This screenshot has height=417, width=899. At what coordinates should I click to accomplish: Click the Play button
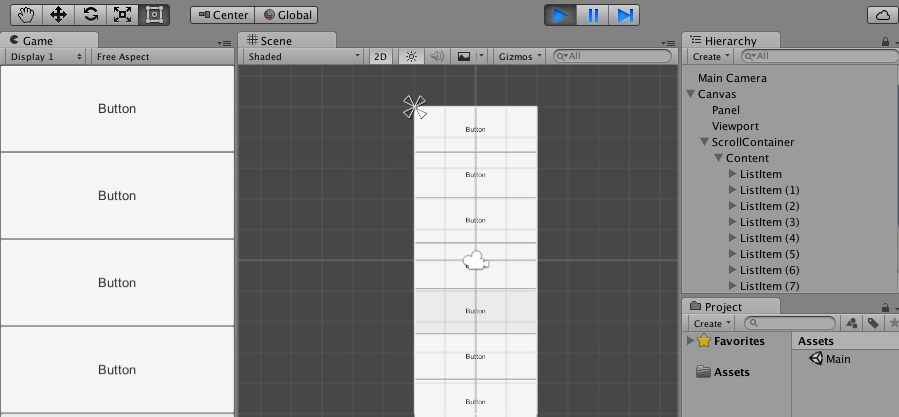(x=560, y=15)
